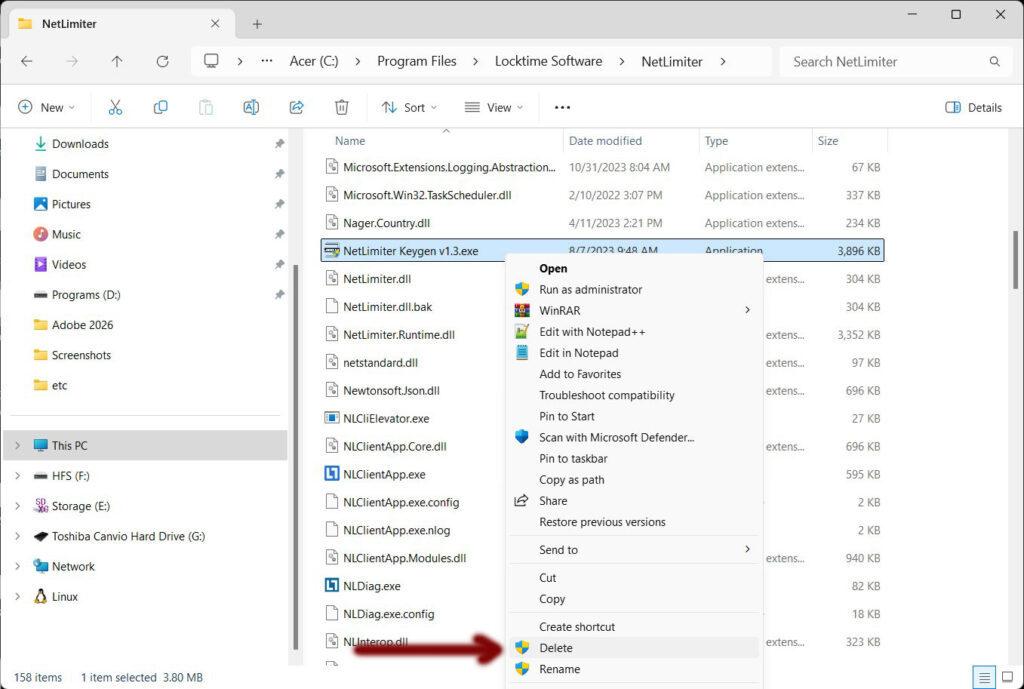This screenshot has height=689, width=1024.
Task: Open the Sort options dropdown
Action: [403, 107]
